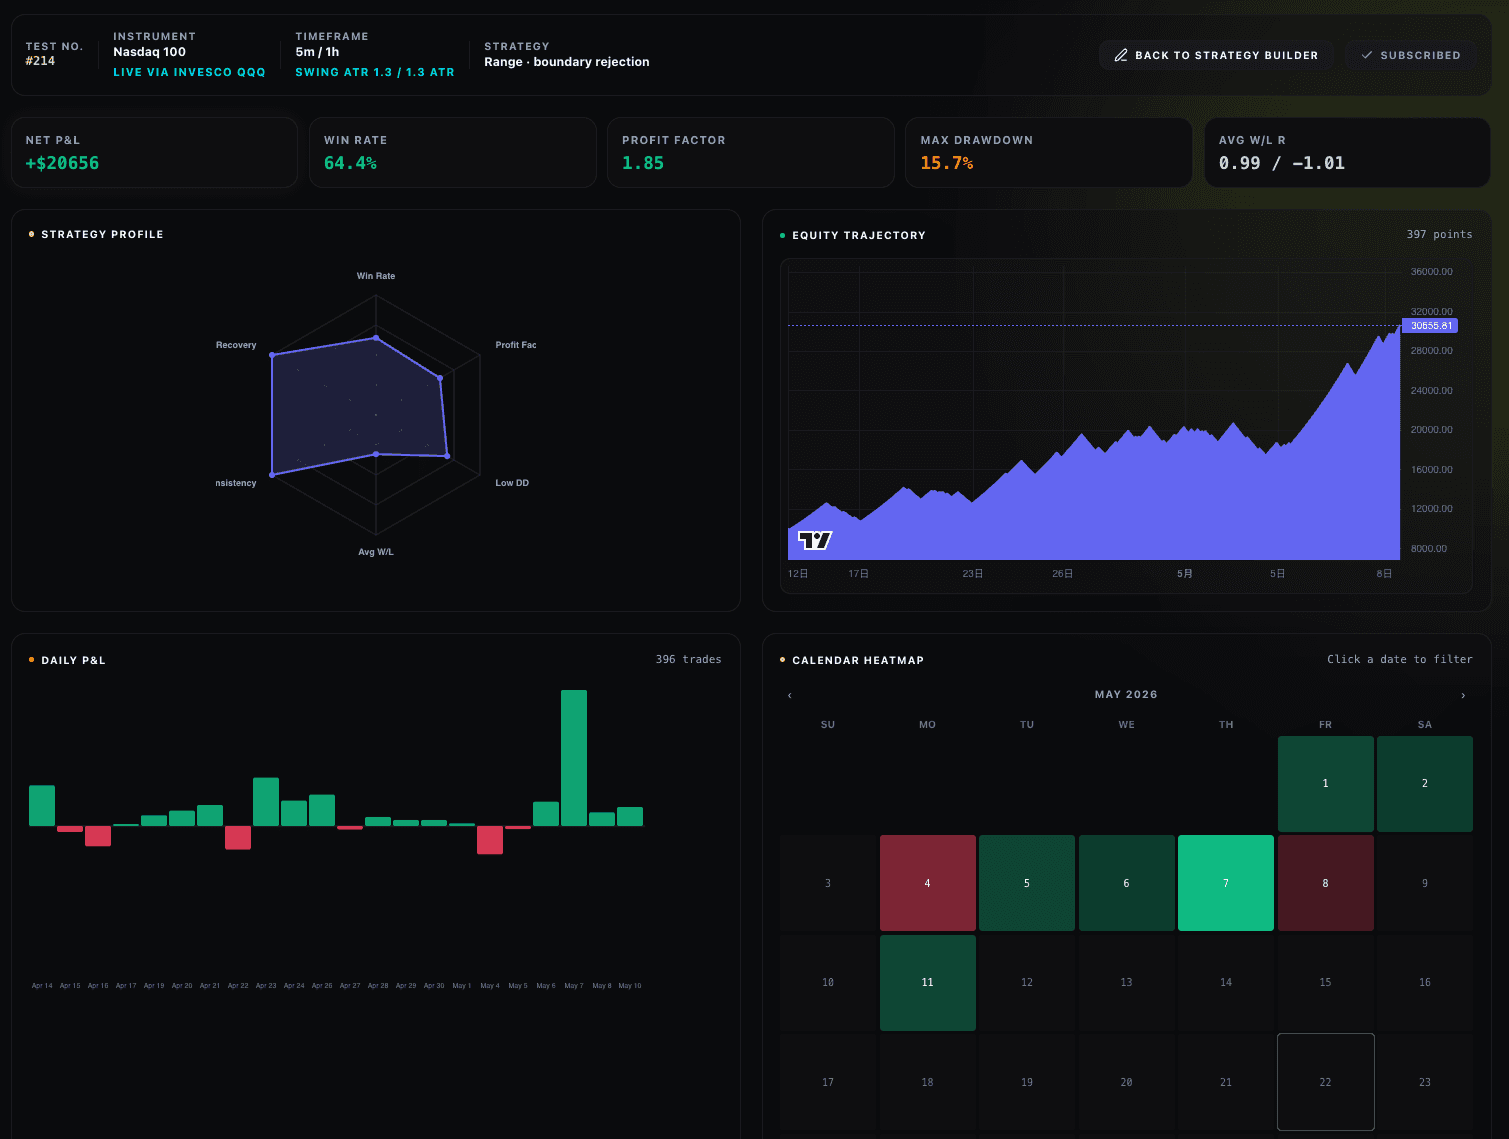Screen dimensions: 1509x1139
Task: Click the pencil icon in Back to Strategy Builder
Action: coord(1121,55)
